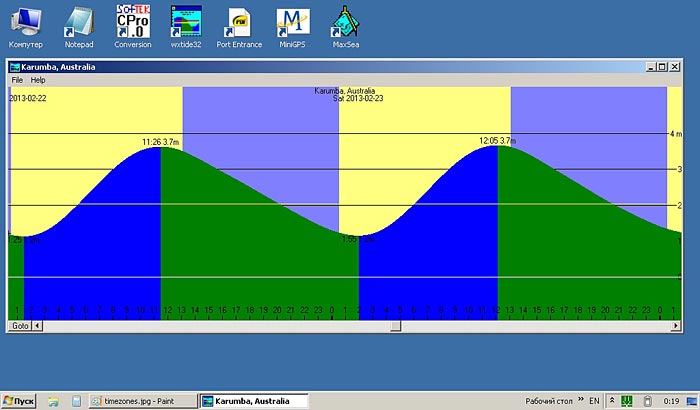The width and height of the screenshot is (700, 410).
Task: Click the left scroll arrow beside Goto
Action: point(38,326)
